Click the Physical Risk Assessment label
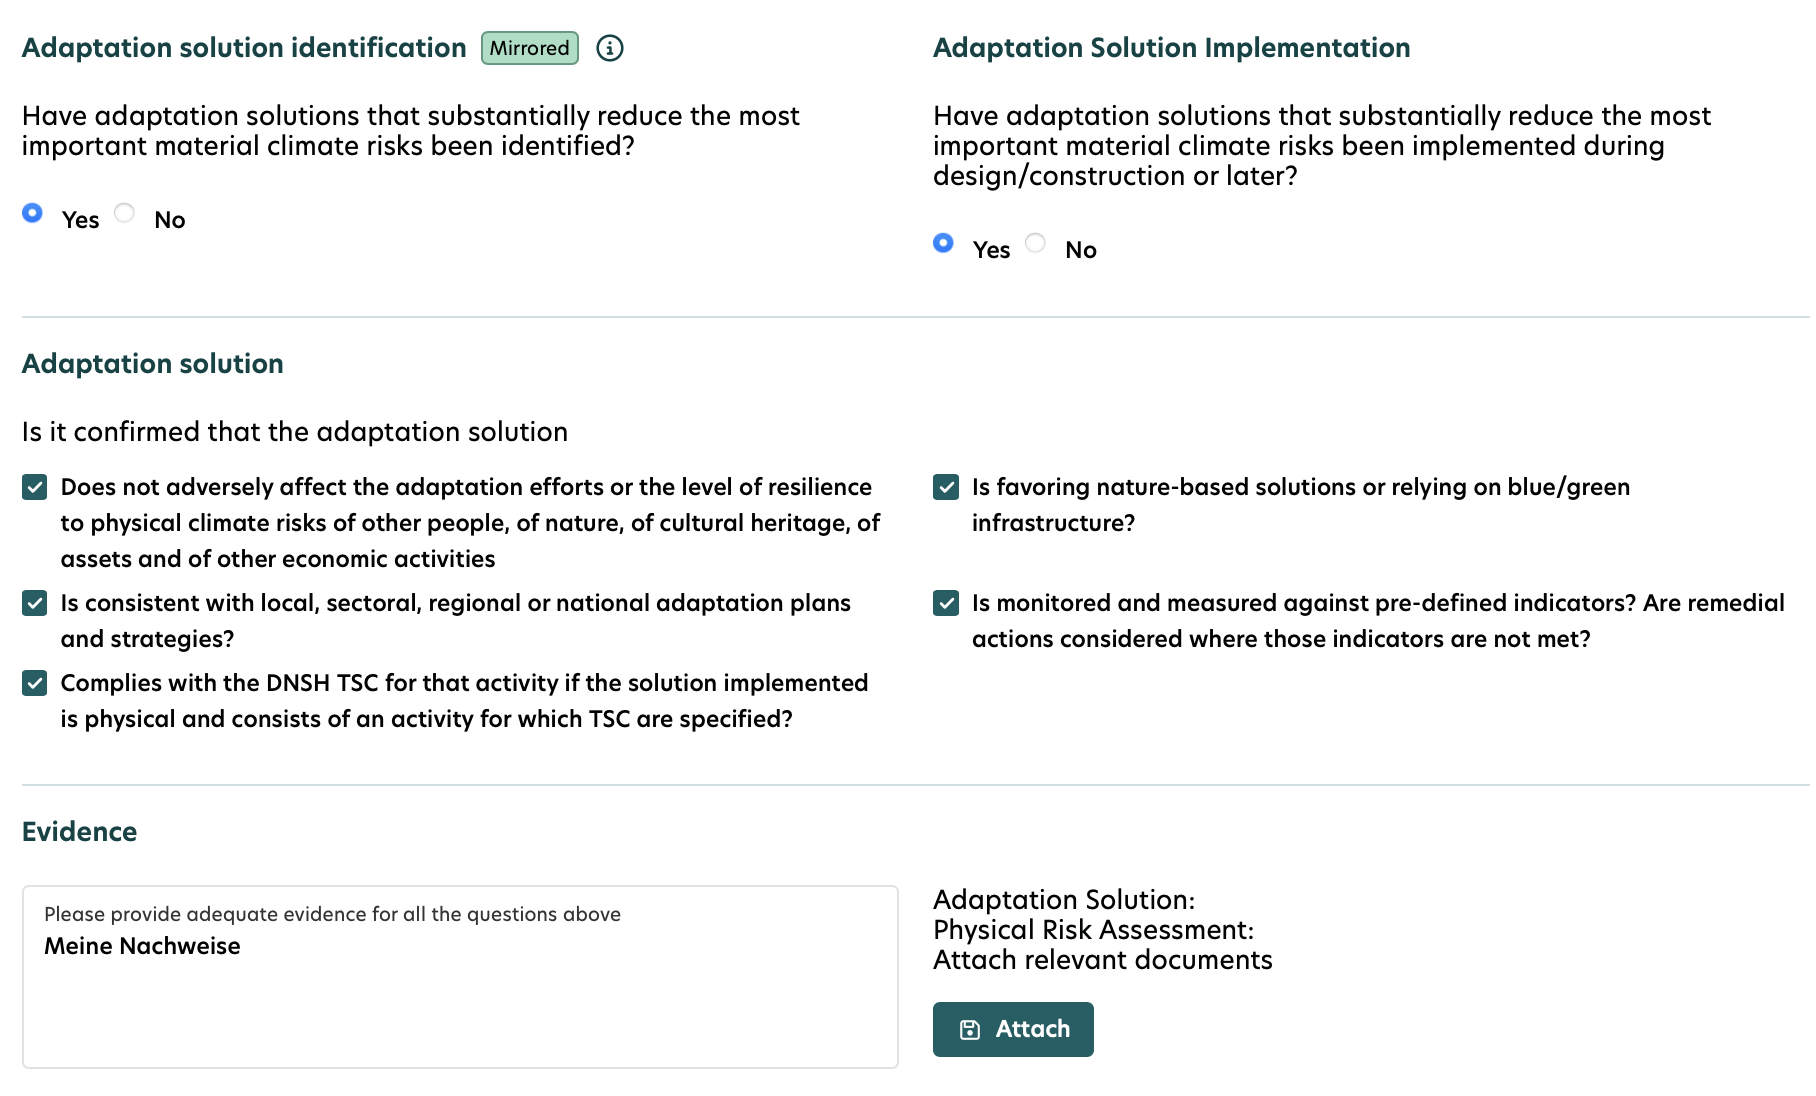 pos(1093,929)
